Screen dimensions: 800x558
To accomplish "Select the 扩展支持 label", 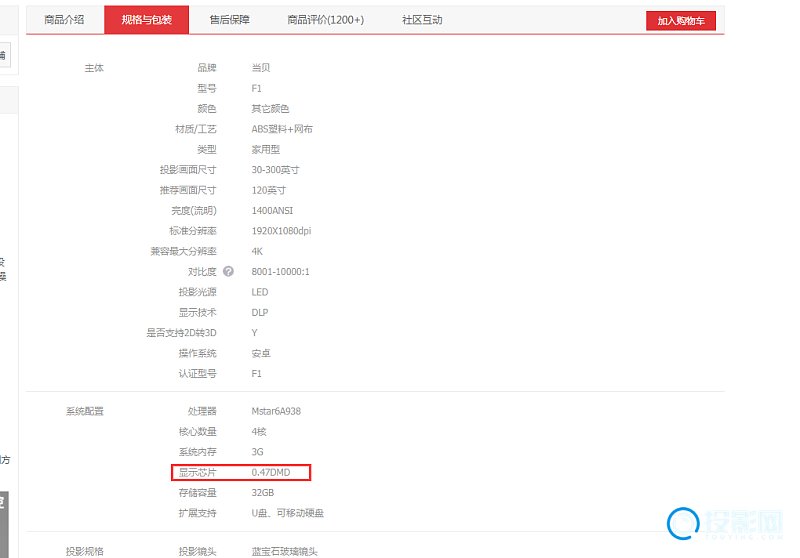I will (197, 513).
